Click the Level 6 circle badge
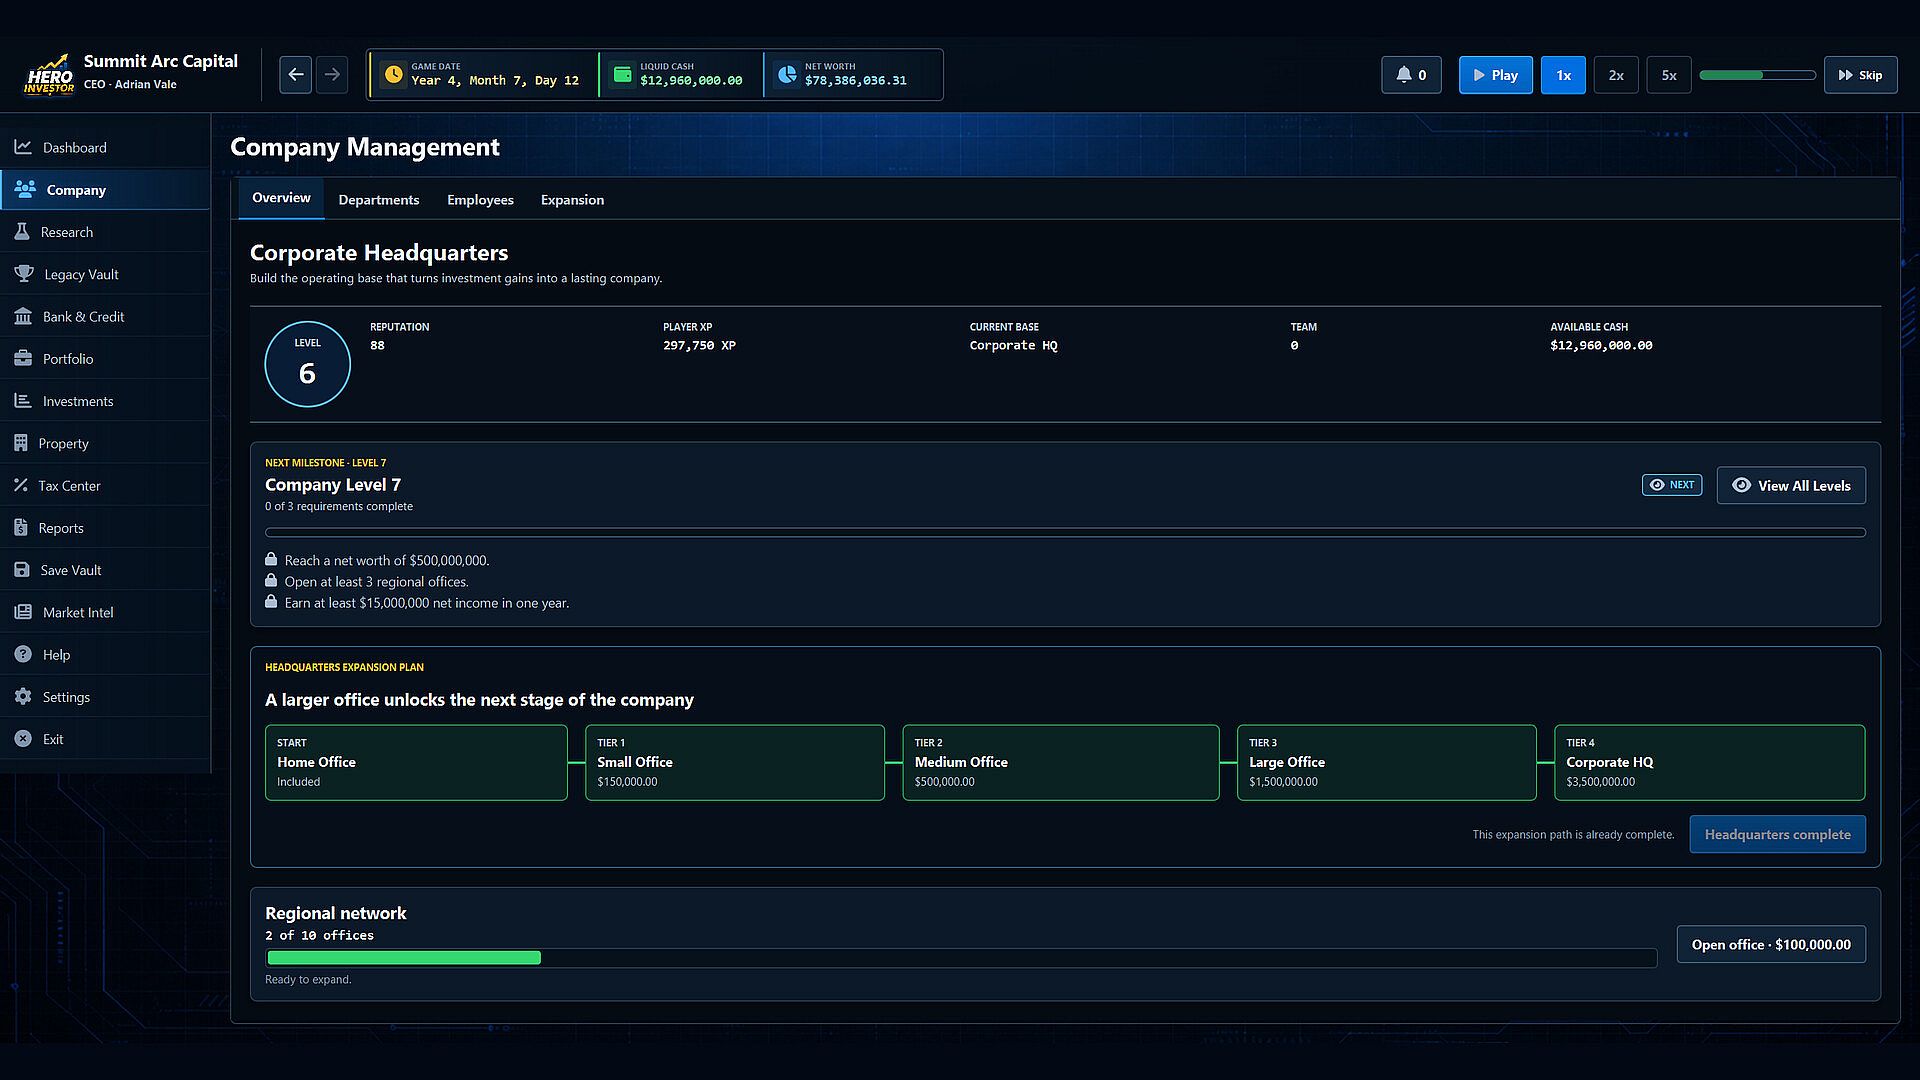The image size is (1920, 1080). pyautogui.click(x=307, y=364)
